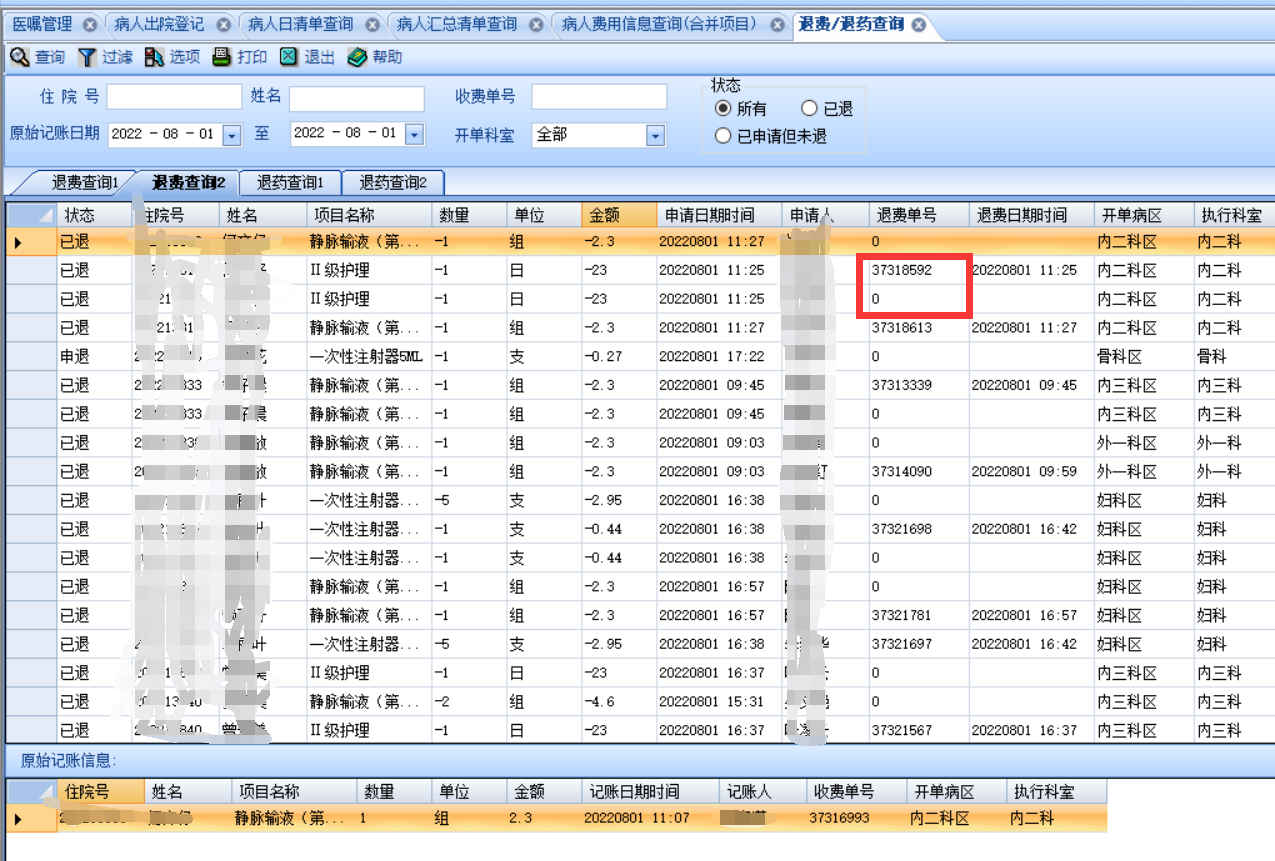The image size is (1275, 861).
Task: Sort by the 退费单号 column header
Action: (919, 215)
